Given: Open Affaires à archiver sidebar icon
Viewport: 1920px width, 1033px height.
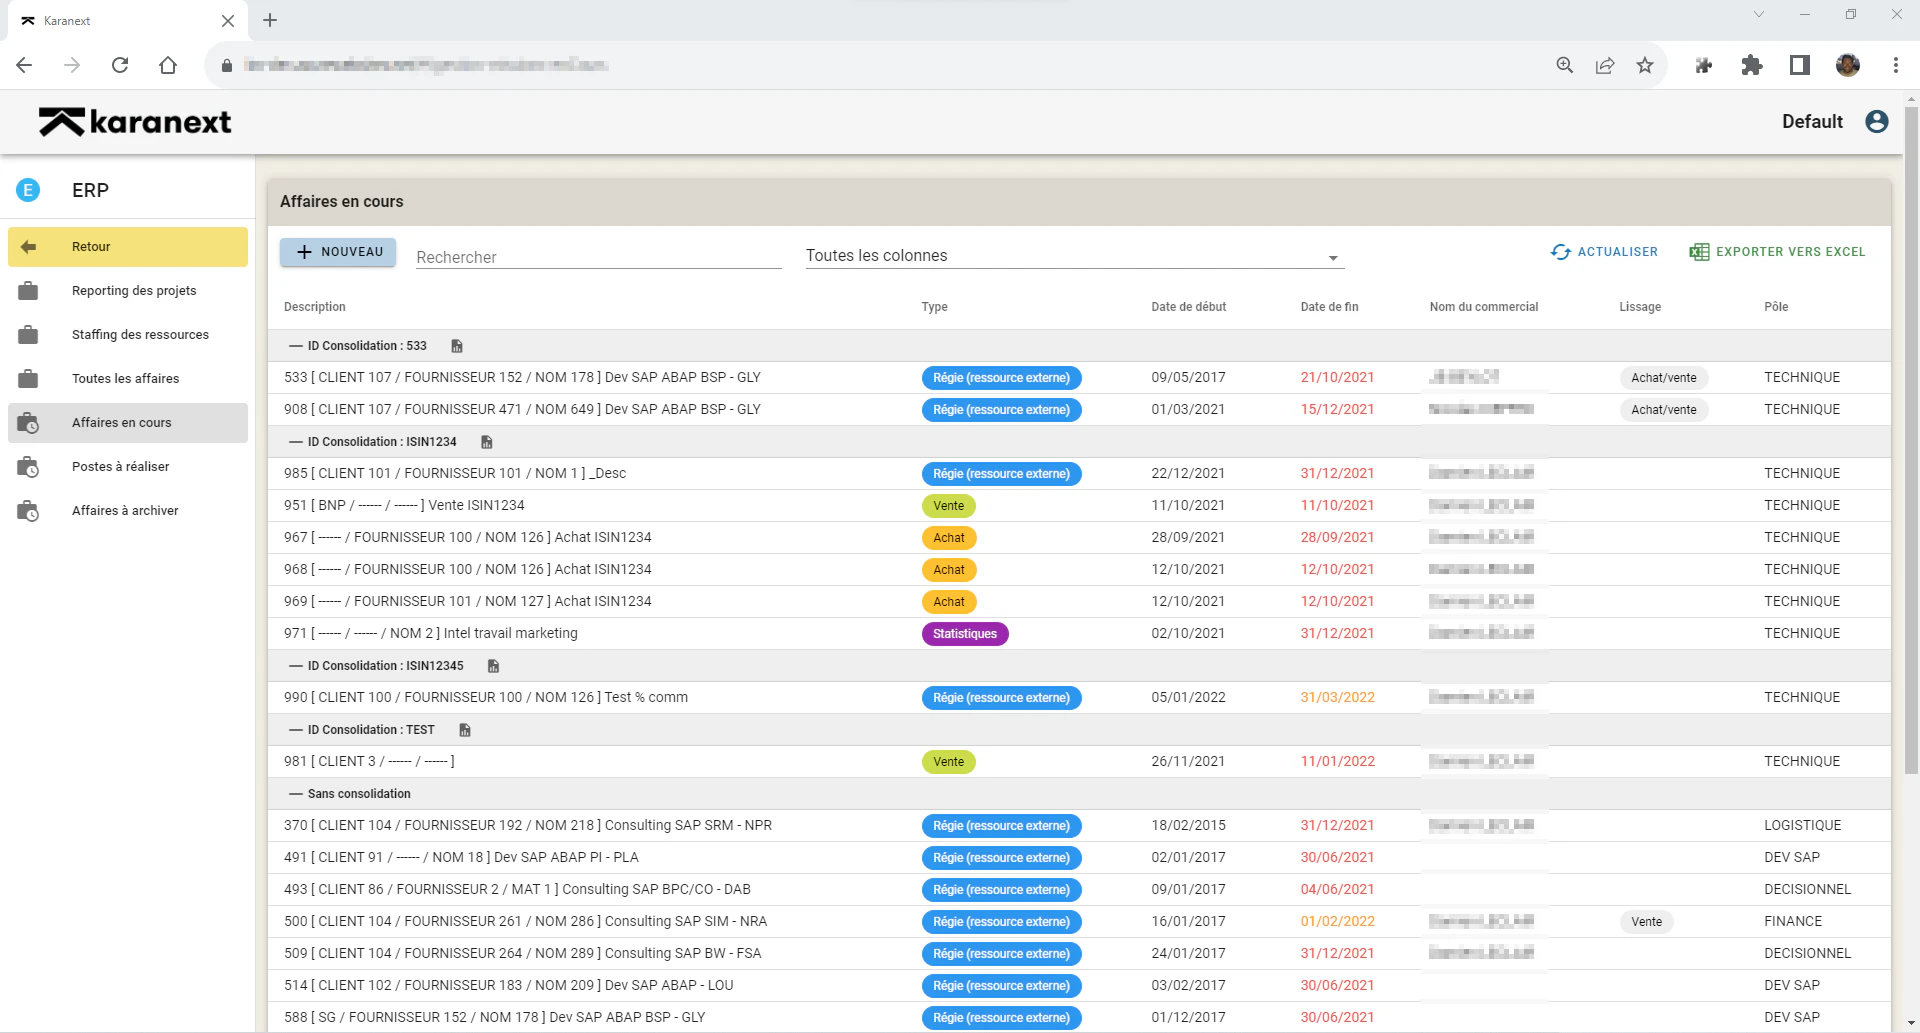Looking at the screenshot, I should (x=28, y=511).
